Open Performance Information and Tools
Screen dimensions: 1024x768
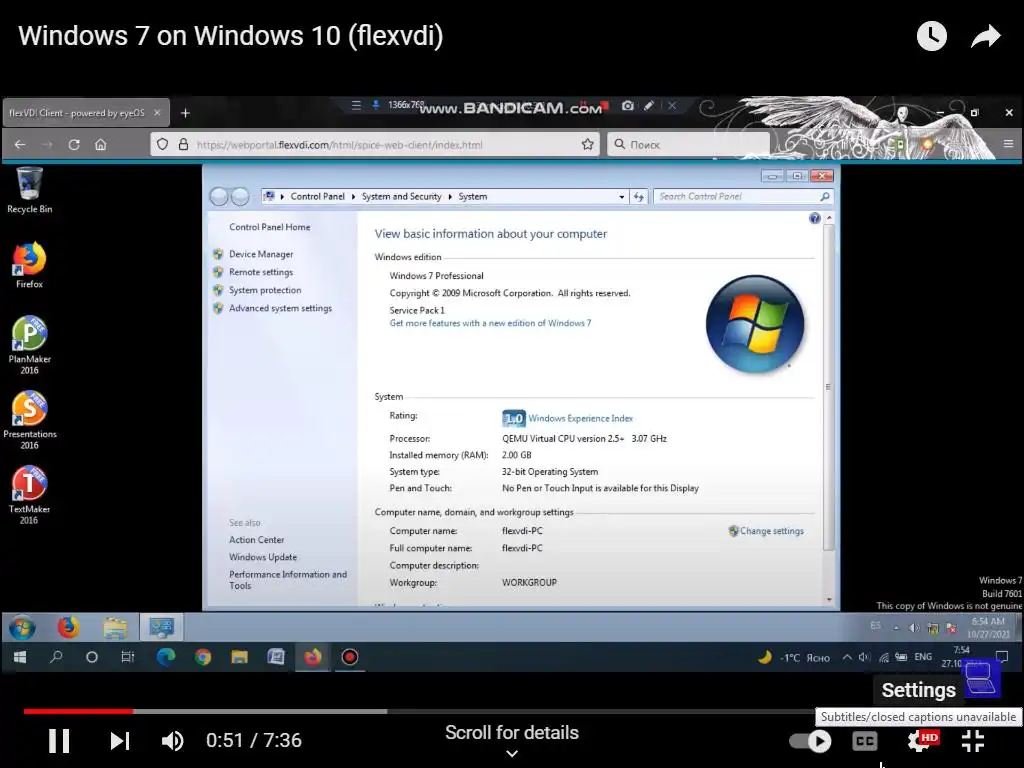[288, 580]
